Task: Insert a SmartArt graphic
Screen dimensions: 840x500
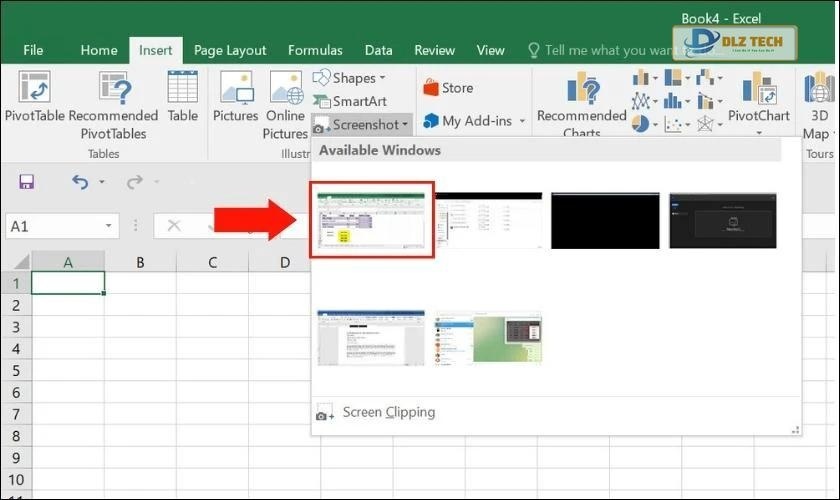Action: pyautogui.click(x=349, y=101)
